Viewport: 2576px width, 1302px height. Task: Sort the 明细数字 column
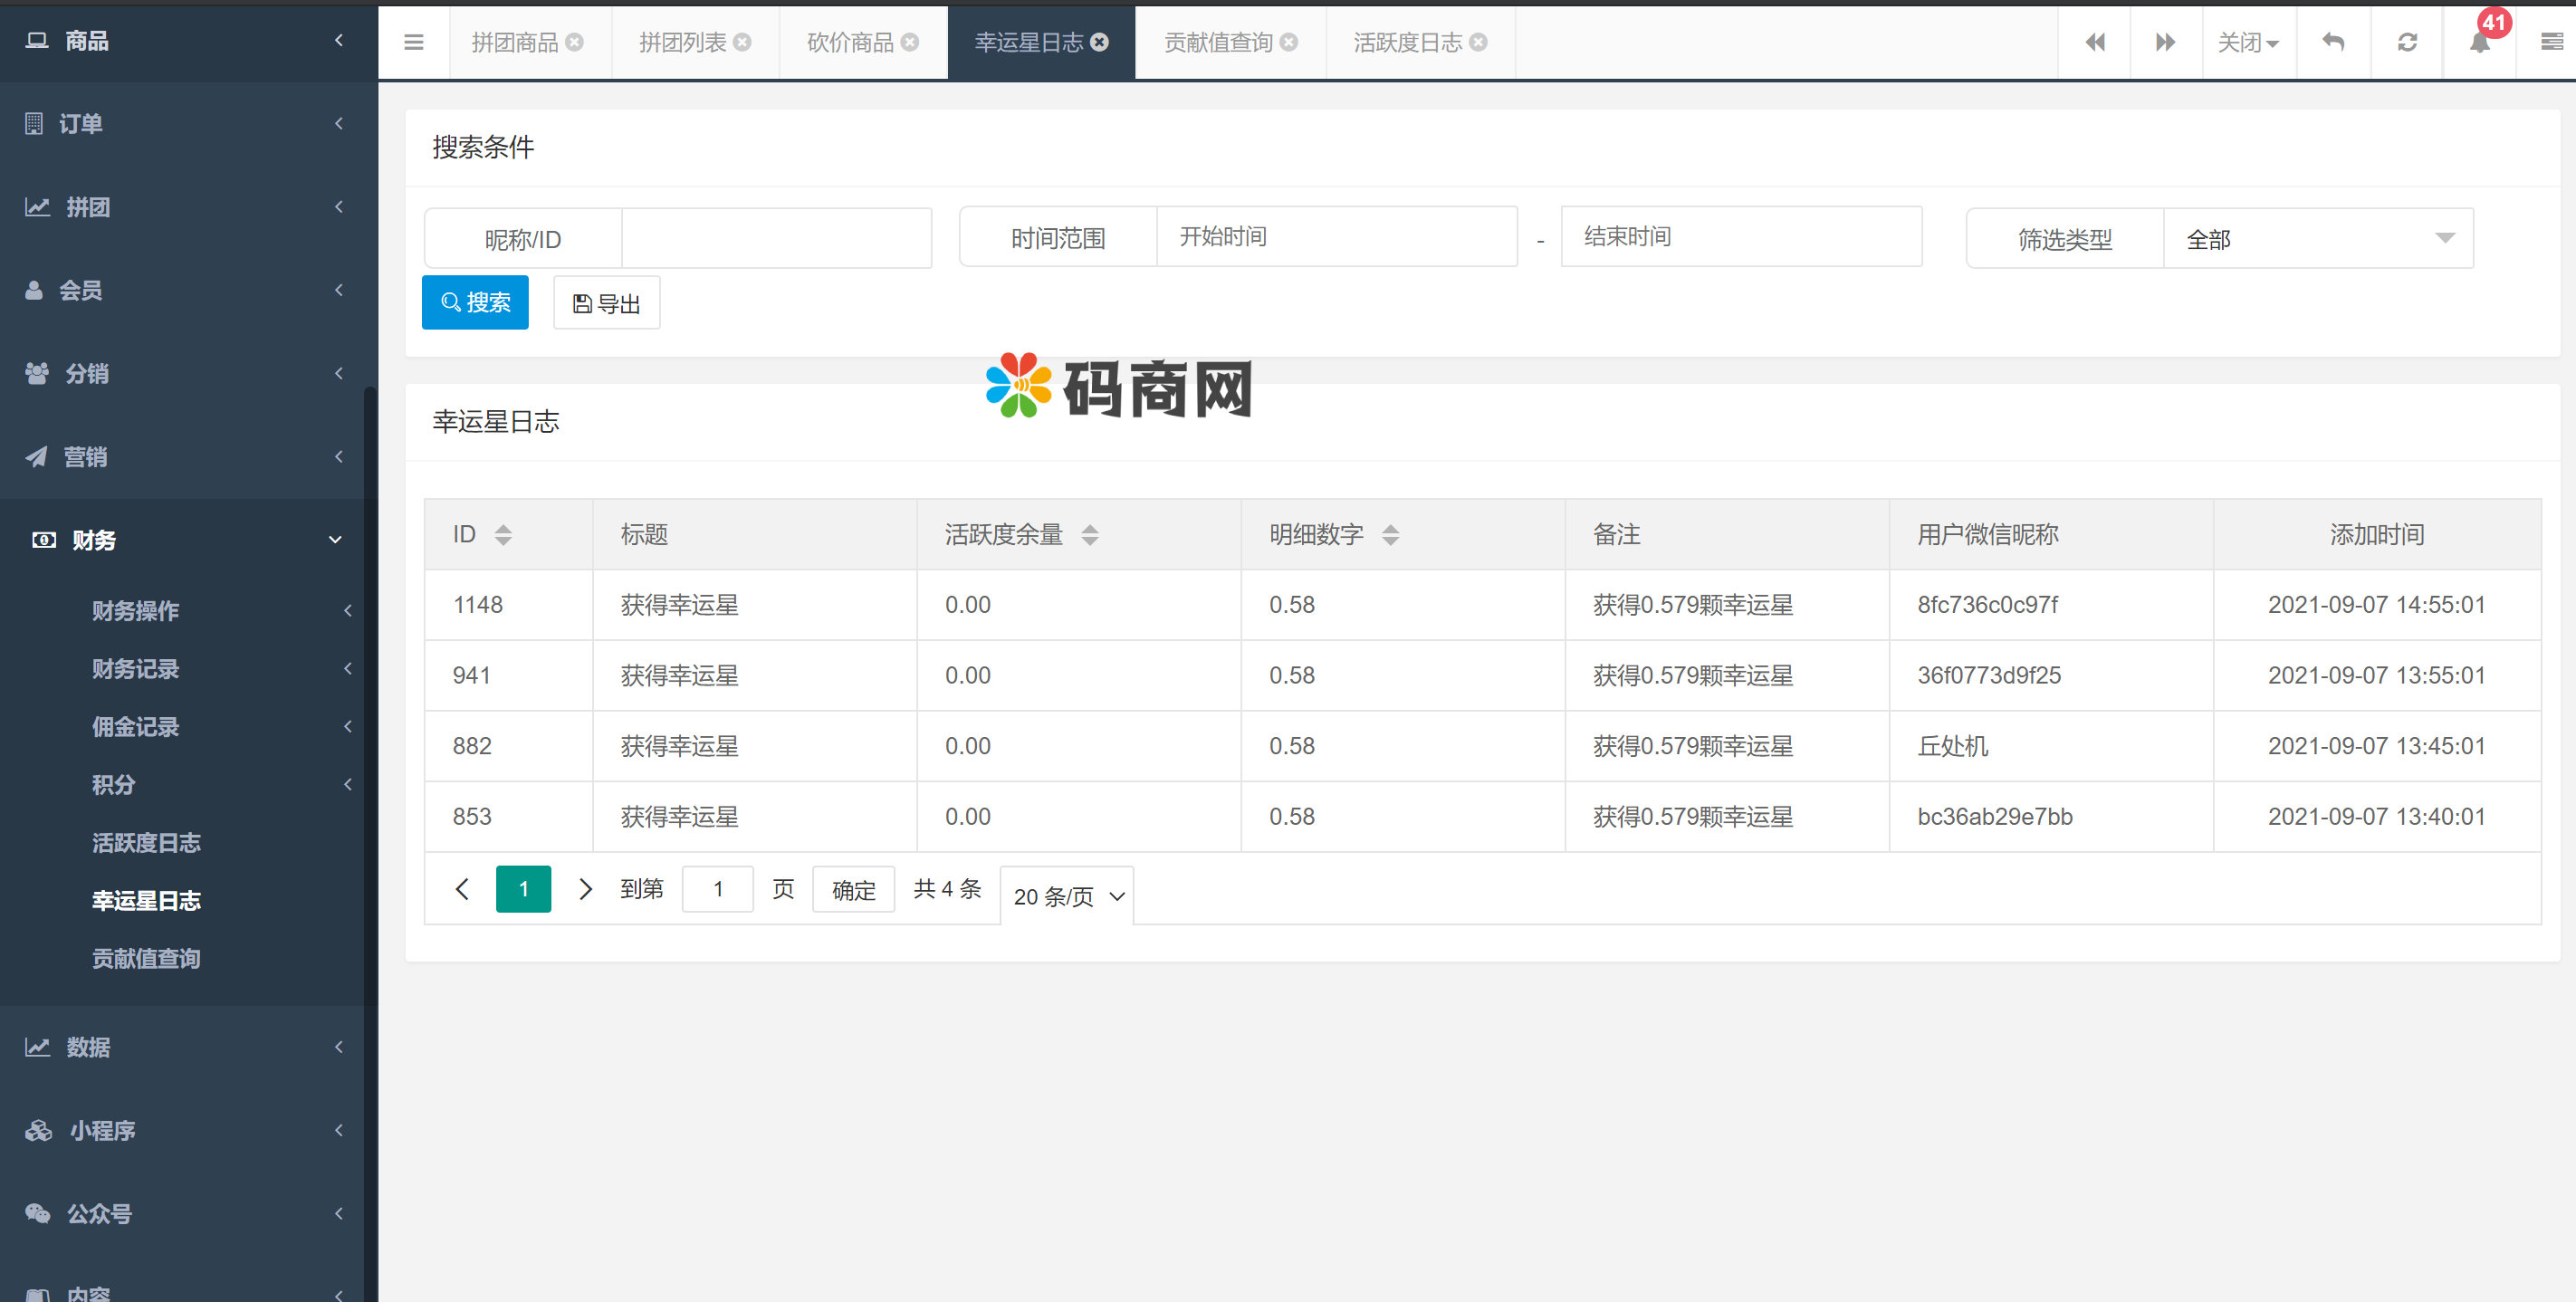tap(1390, 535)
